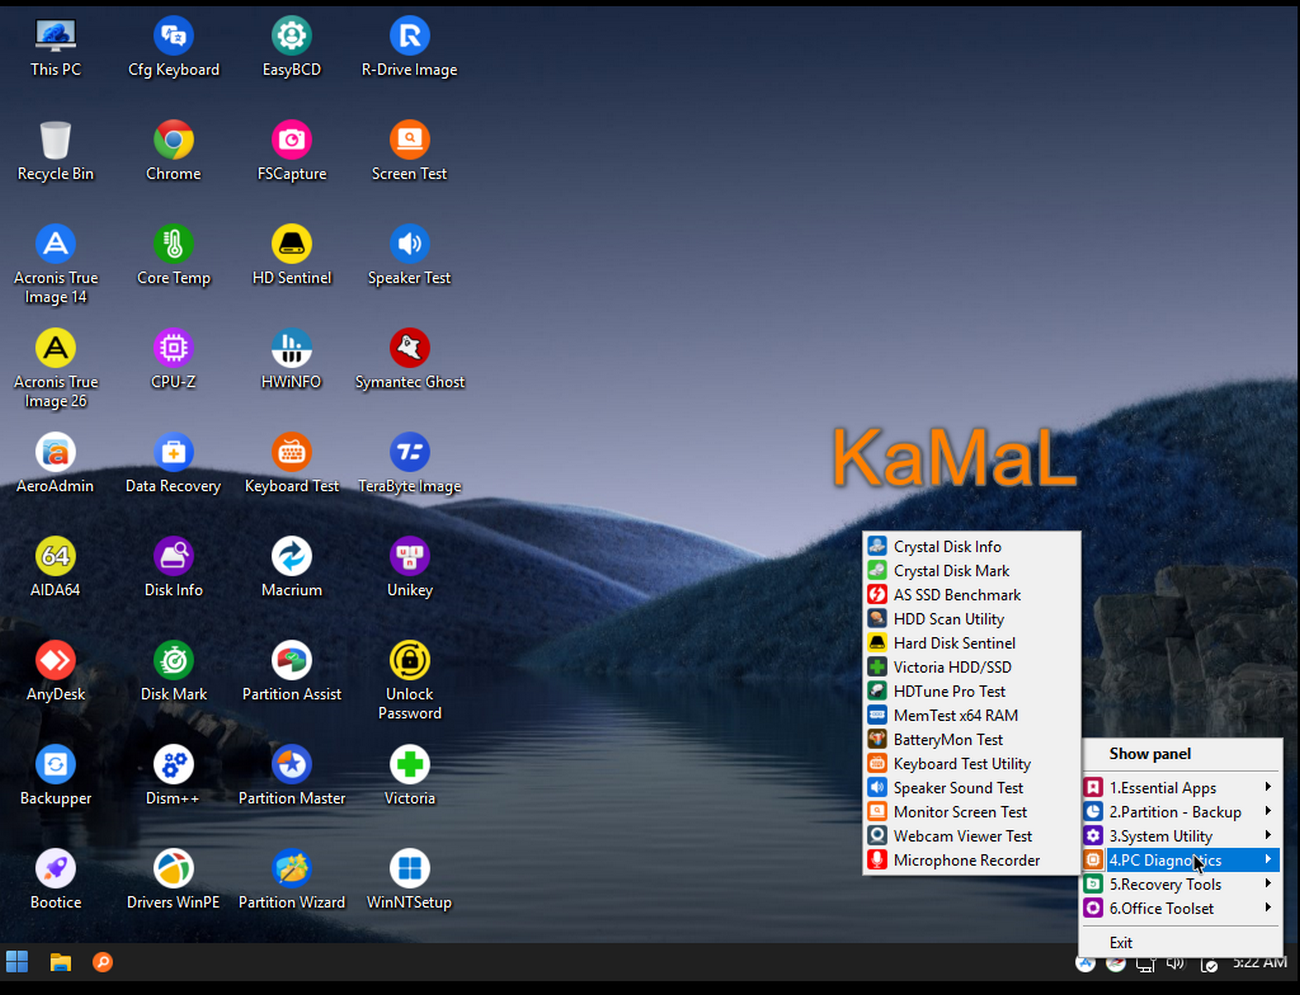Expand the 1.Essential Apps submenu

pyautogui.click(x=1181, y=788)
